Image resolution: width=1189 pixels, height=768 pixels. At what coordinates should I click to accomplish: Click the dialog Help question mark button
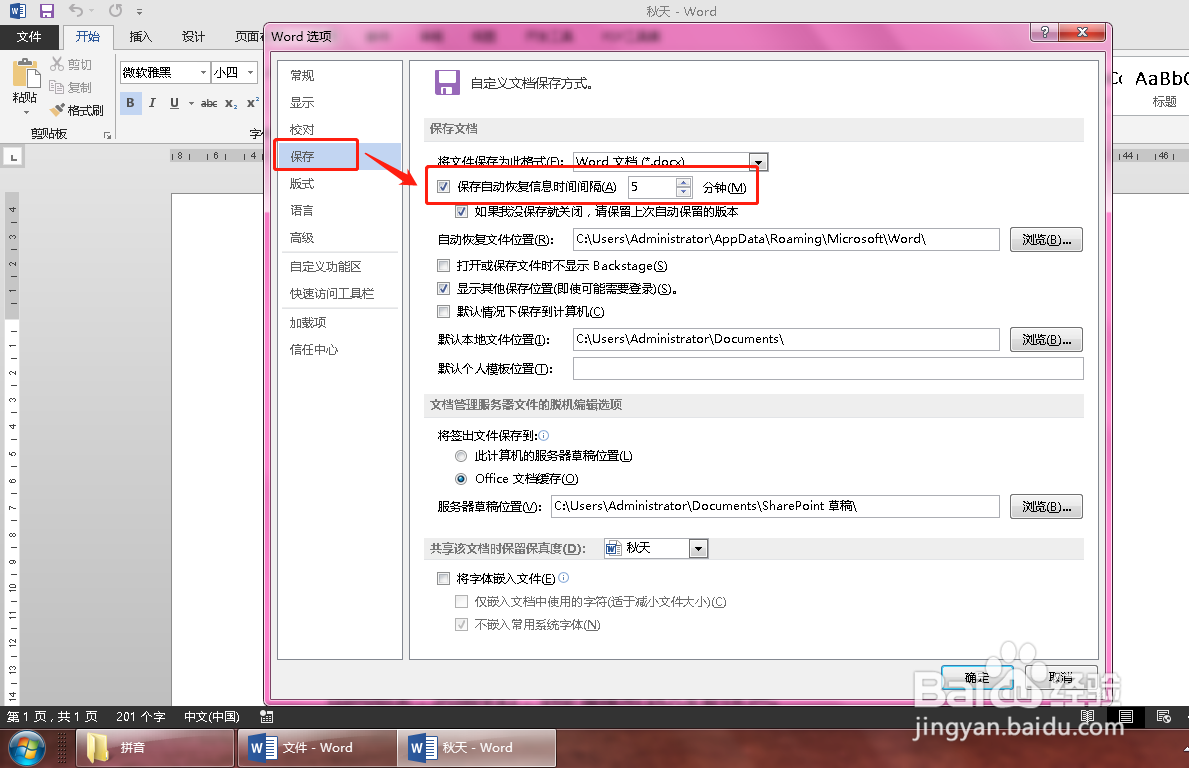[x=1045, y=32]
